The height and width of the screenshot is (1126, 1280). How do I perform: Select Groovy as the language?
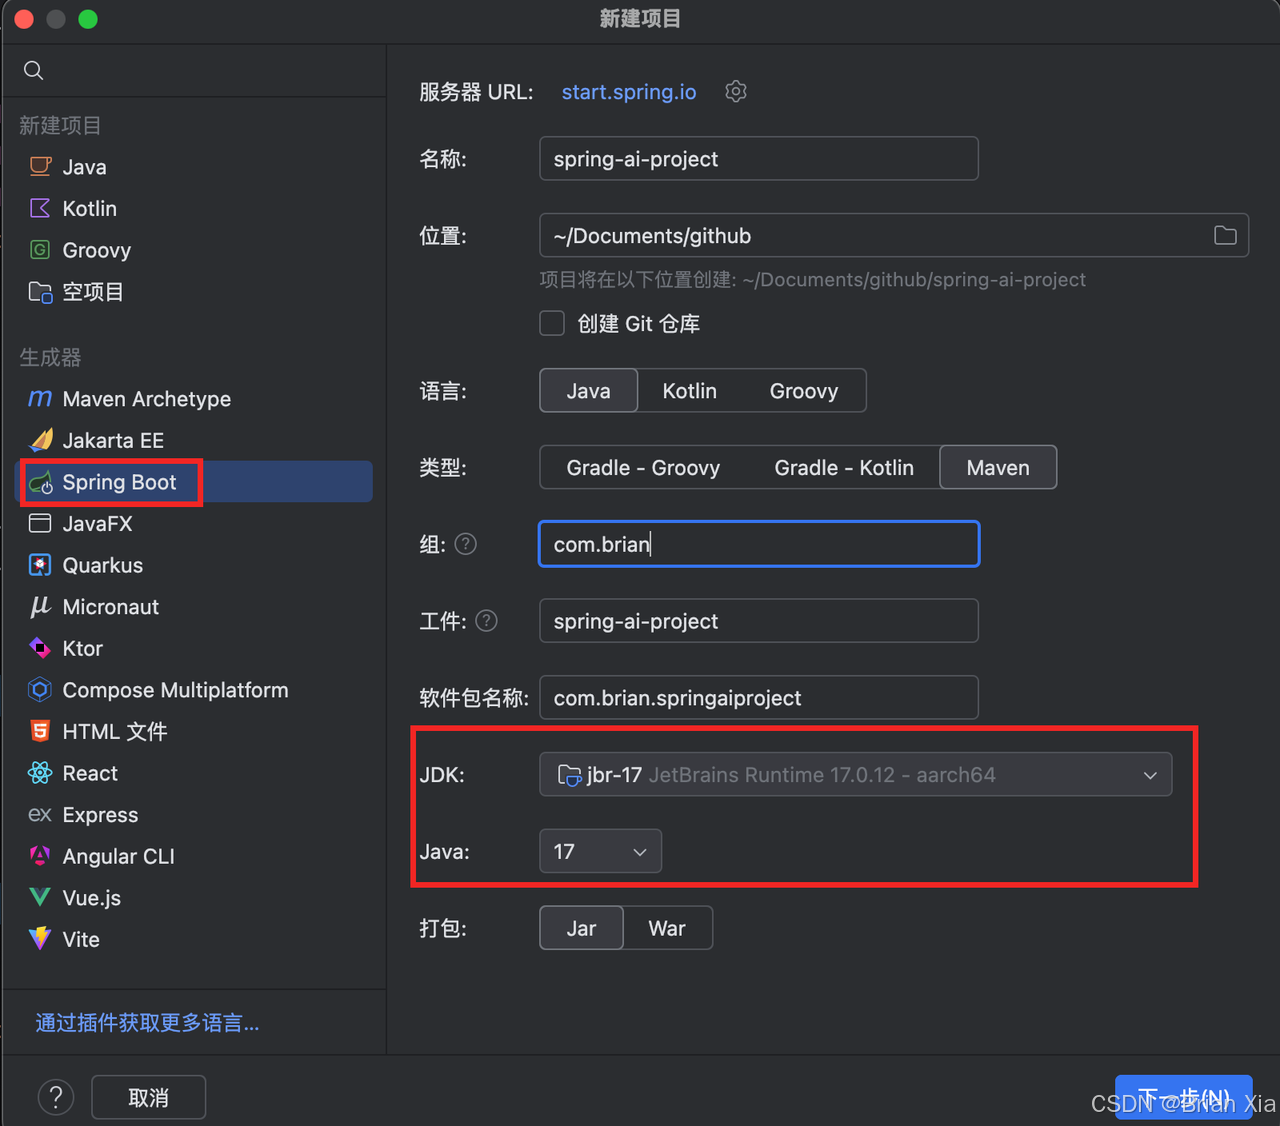pos(804,391)
